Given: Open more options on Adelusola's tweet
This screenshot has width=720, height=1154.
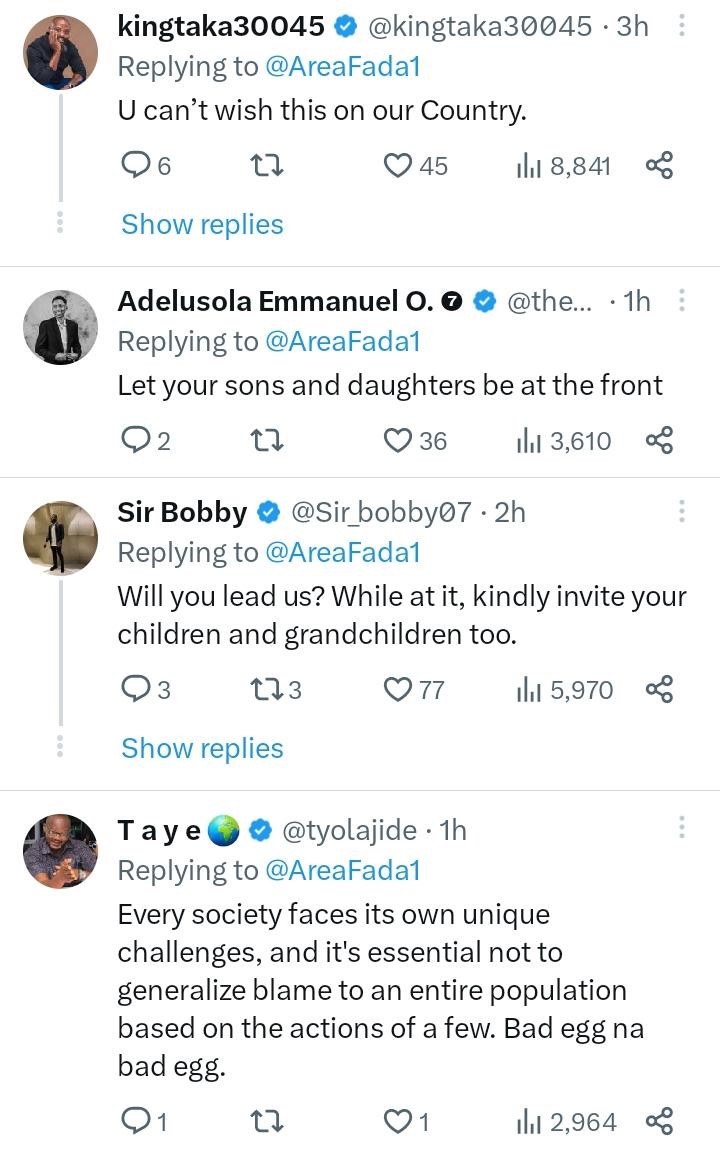Looking at the screenshot, I should tap(682, 301).
